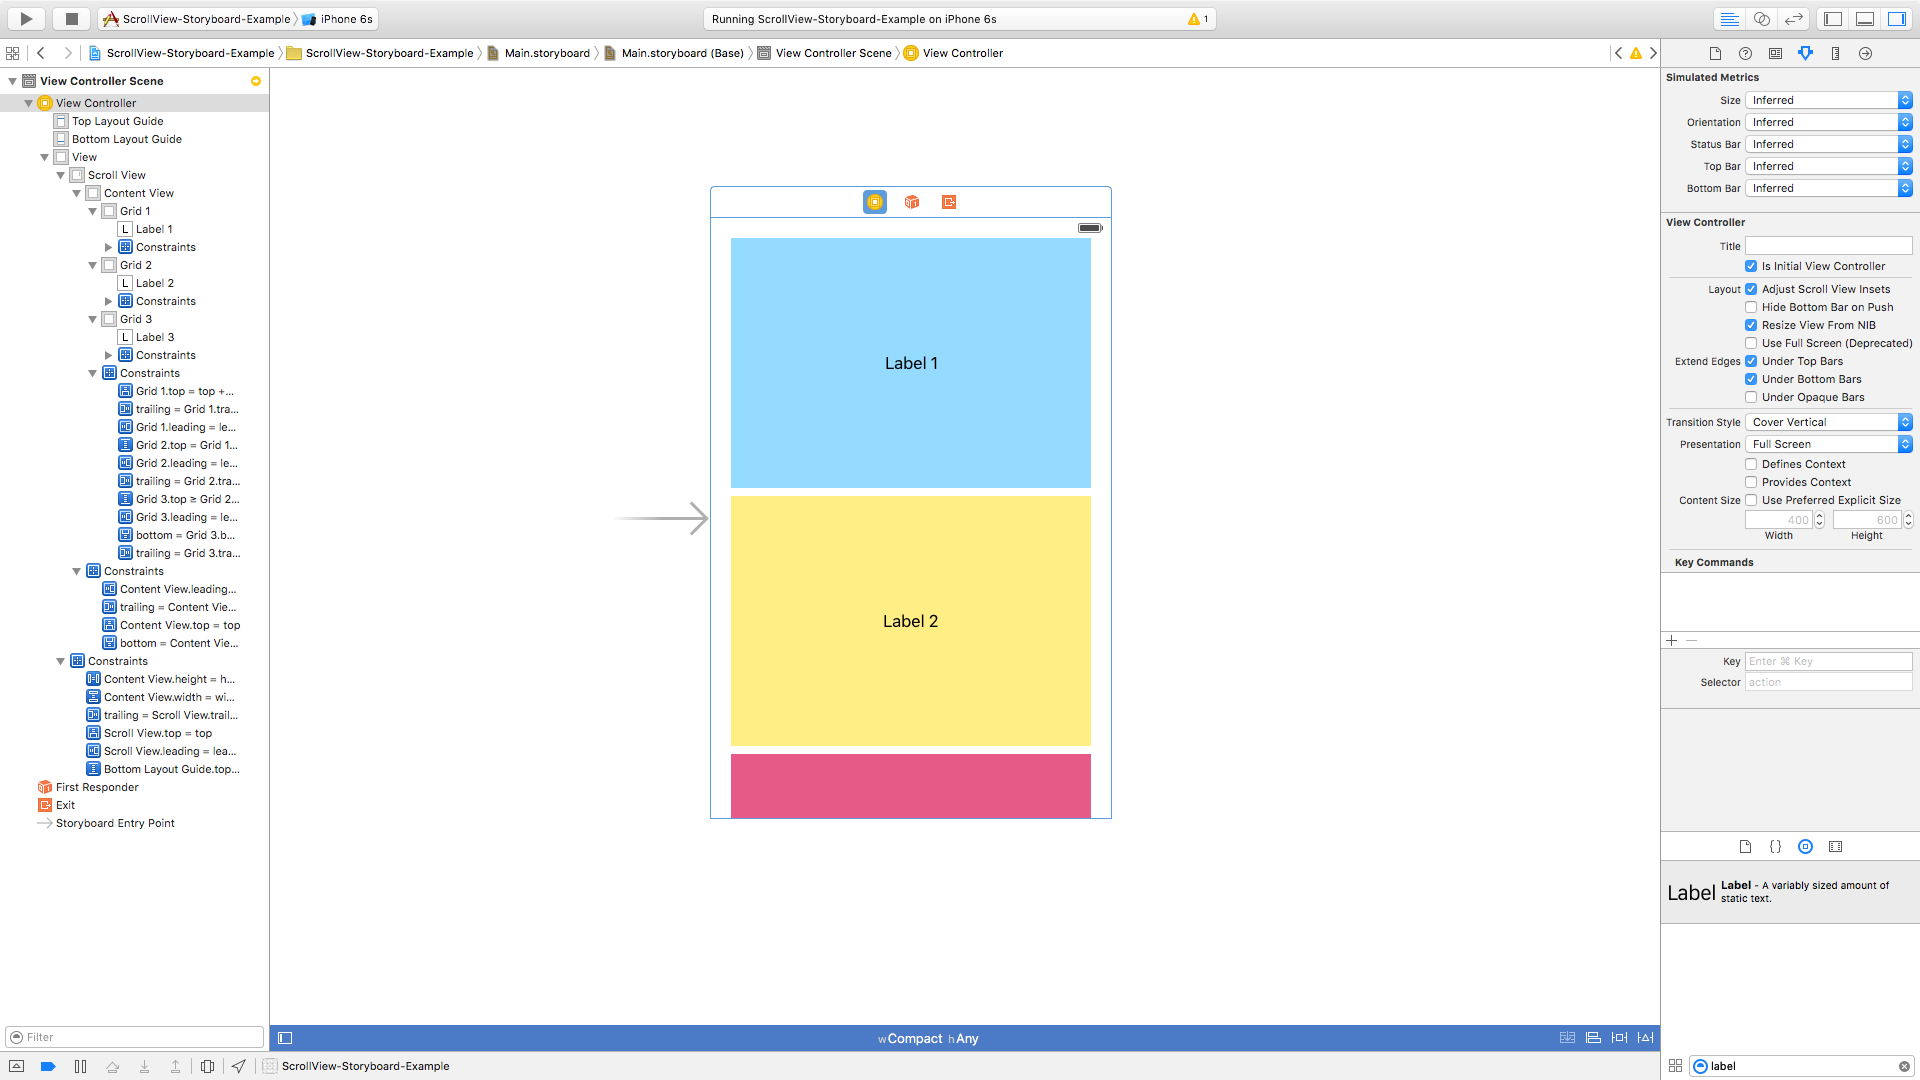Uncheck Is Initial View Controller
Screen dimensions: 1920x1080
pos(1751,266)
